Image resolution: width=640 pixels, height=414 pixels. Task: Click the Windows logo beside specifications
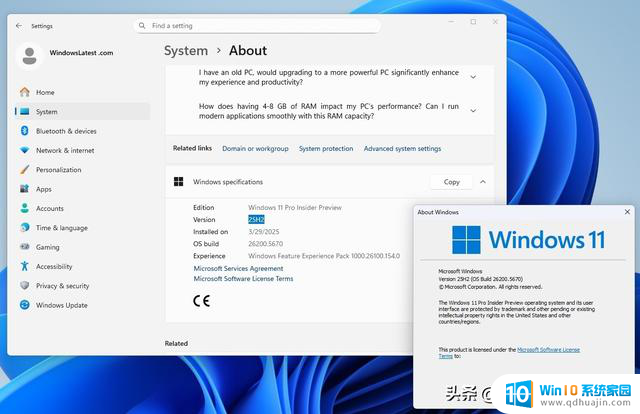pyautogui.click(x=179, y=182)
